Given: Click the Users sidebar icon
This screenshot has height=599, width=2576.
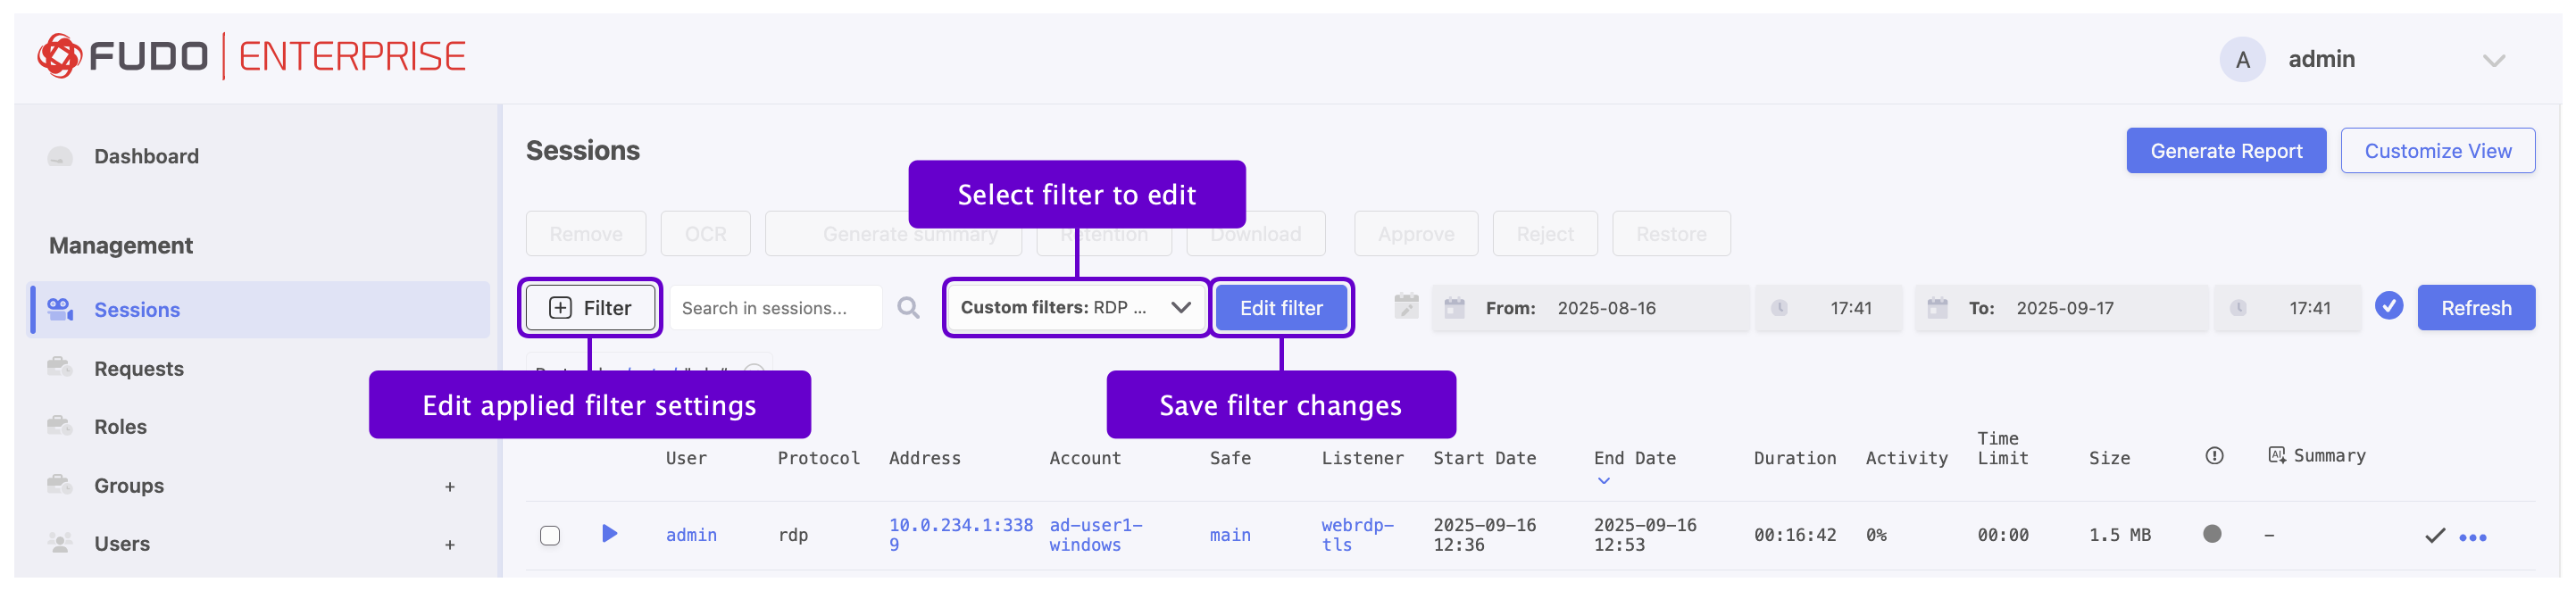Looking at the screenshot, I should pyautogui.click(x=60, y=543).
